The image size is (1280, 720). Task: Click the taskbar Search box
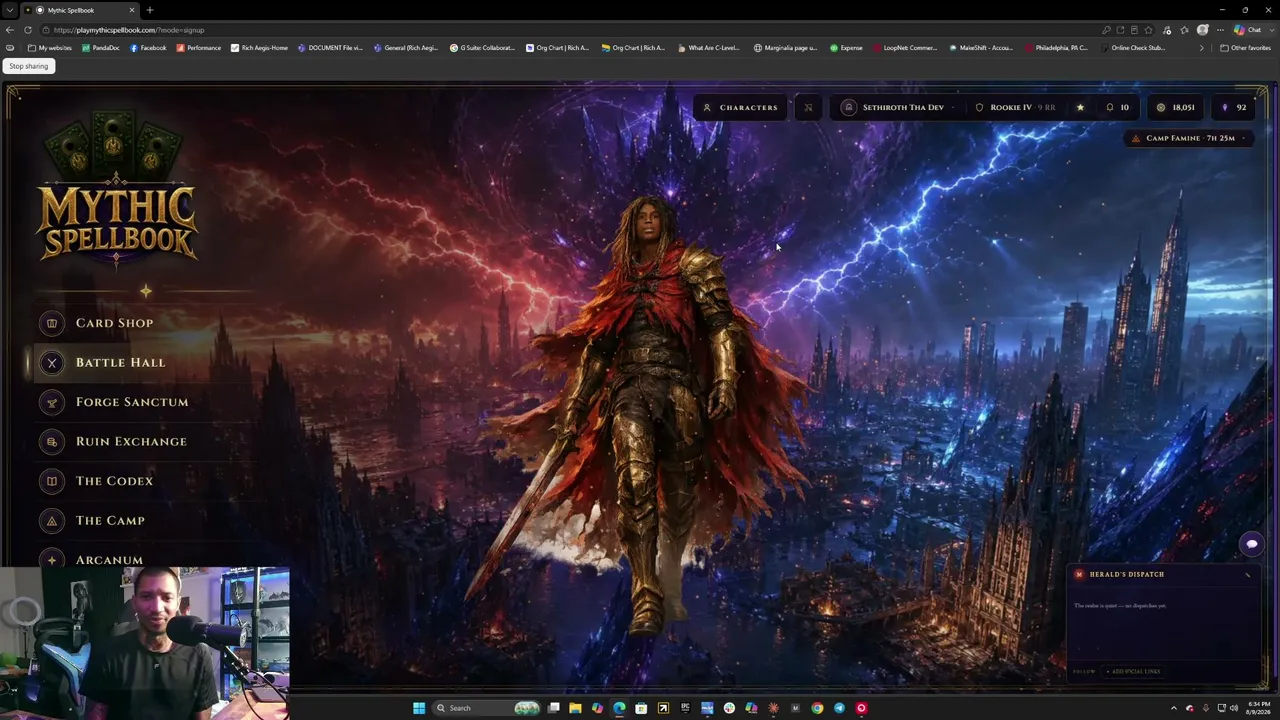point(487,708)
